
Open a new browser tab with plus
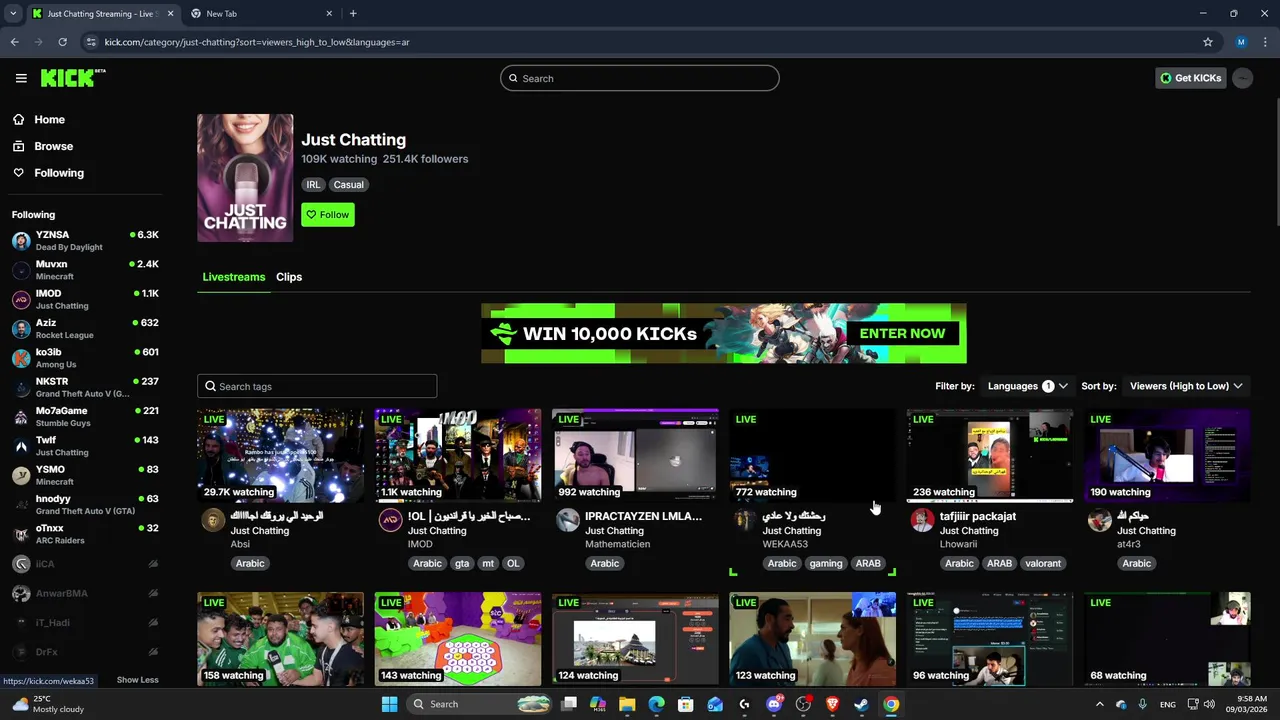pos(353,14)
